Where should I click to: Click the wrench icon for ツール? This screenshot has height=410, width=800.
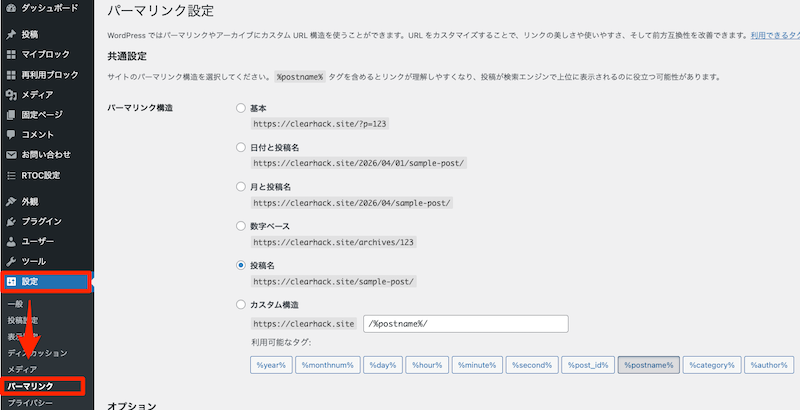(11, 261)
